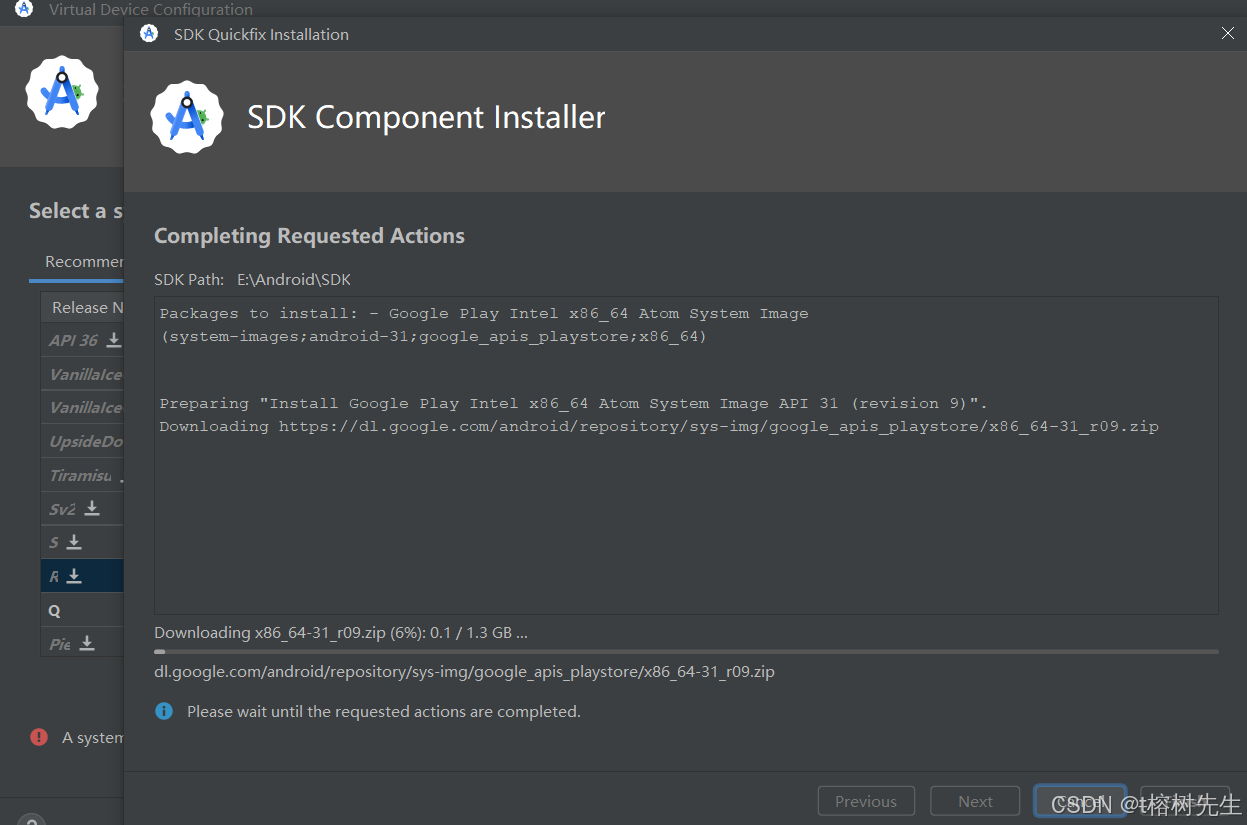Click Android Studio logo in SDK Component Installer header
This screenshot has width=1247, height=825.
[x=187, y=117]
